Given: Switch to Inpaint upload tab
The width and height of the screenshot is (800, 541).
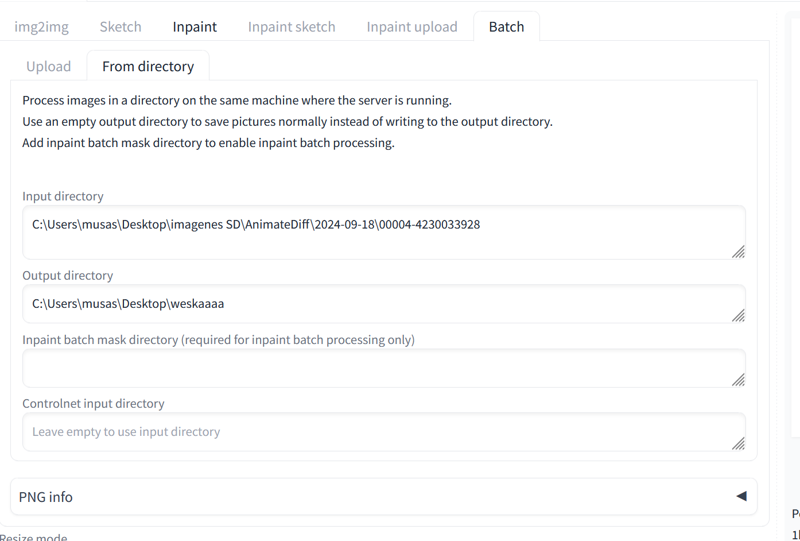Looking at the screenshot, I should (x=412, y=27).
